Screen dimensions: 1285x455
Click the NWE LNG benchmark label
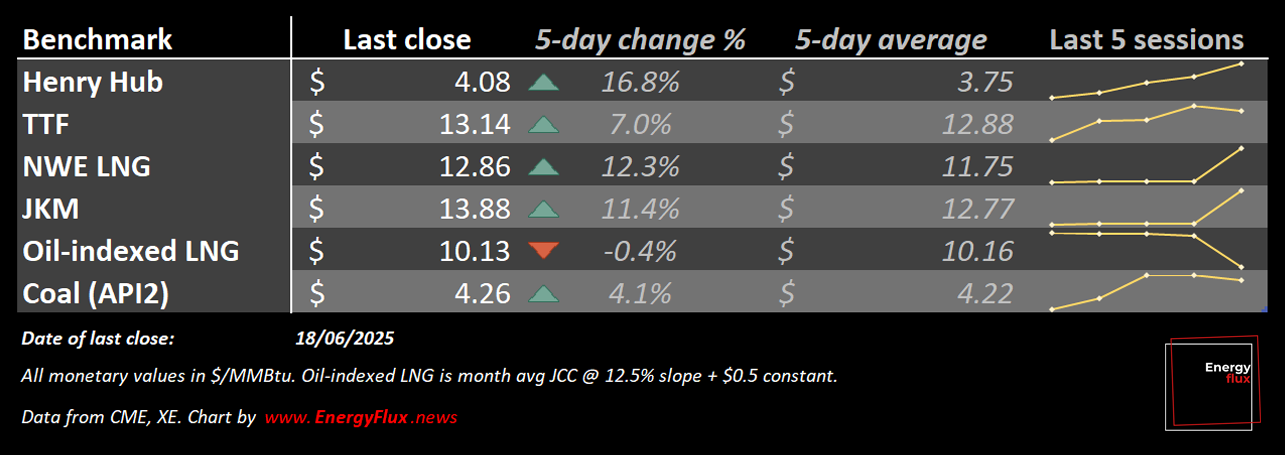pyautogui.click(x=86, y=167)
